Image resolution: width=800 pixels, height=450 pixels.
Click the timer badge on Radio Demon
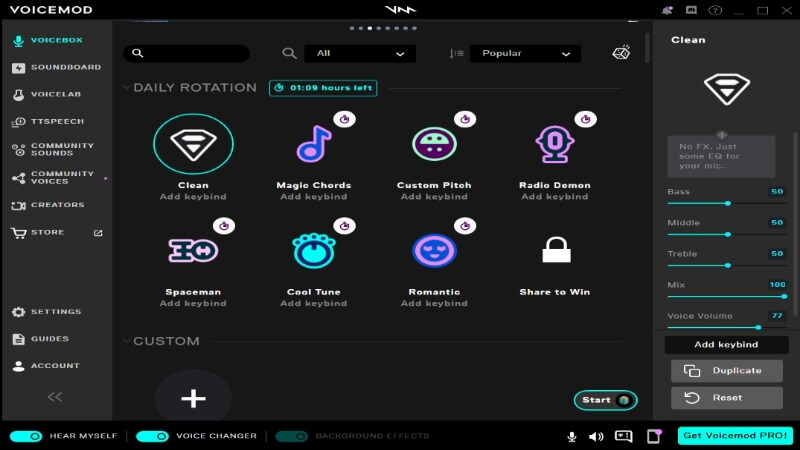coord(585,119)
